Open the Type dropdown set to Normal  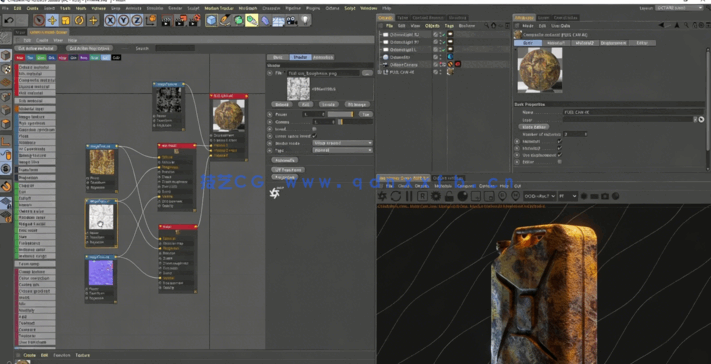[x=343, y=150]
